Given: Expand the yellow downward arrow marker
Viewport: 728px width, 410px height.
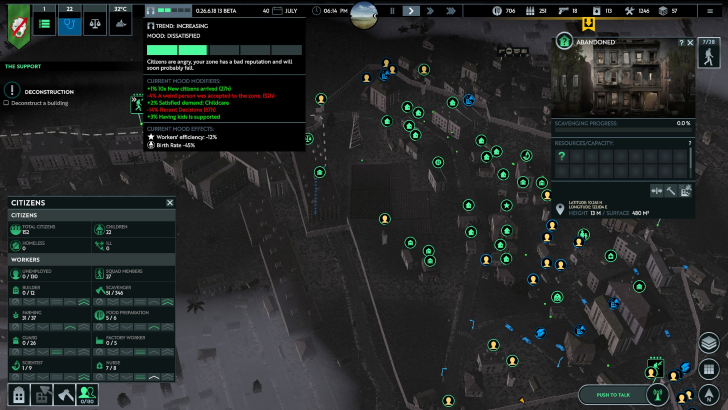Looking at the screenshot, I should (x=588, y=24).
